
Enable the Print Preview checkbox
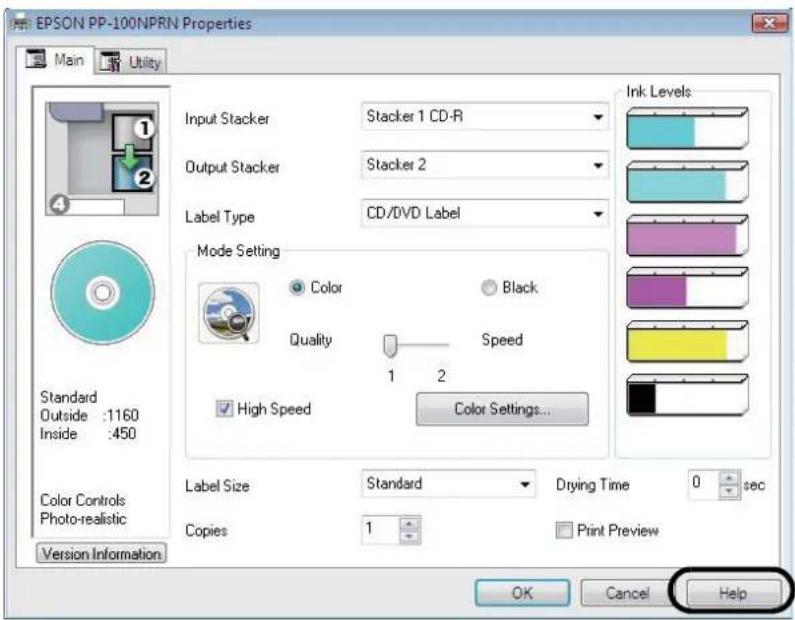pos(564,530)
